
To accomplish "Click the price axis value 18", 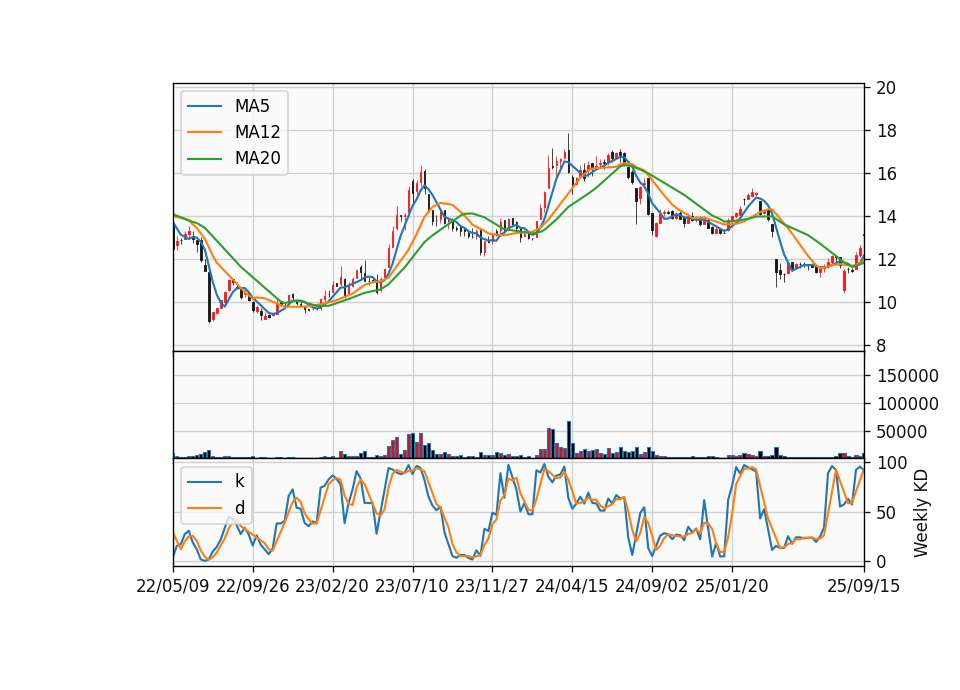I will (x=886, y=131).
